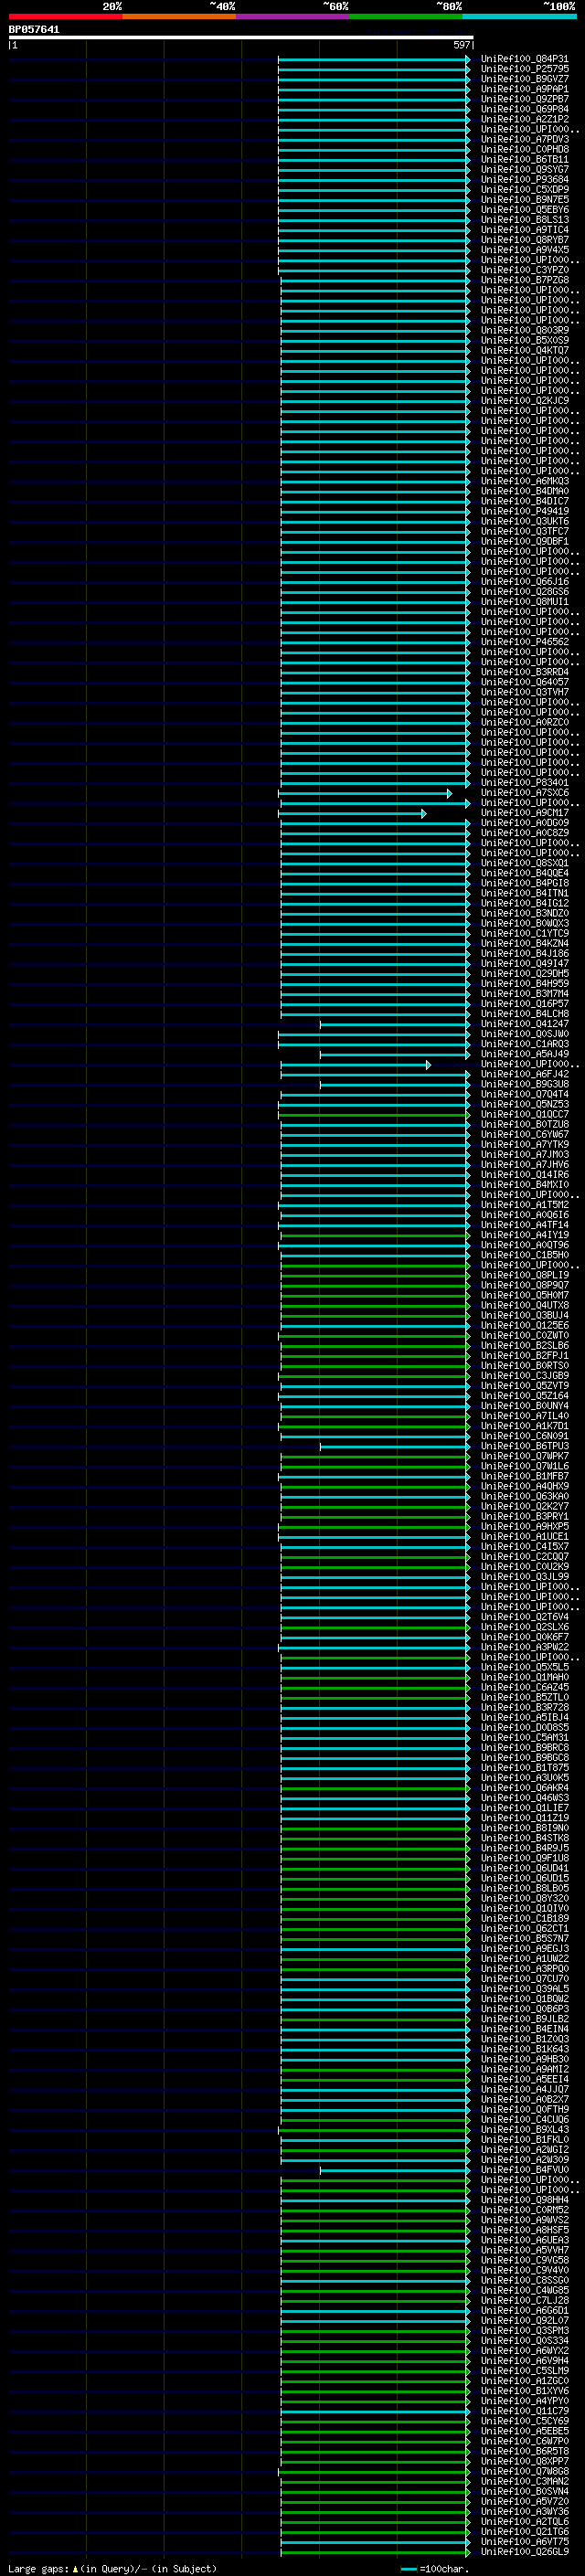The width and height of the screenshot is (585, 2576).
Task: Select hit UniRef100_B4PGI8
Action: click(524, 883)
